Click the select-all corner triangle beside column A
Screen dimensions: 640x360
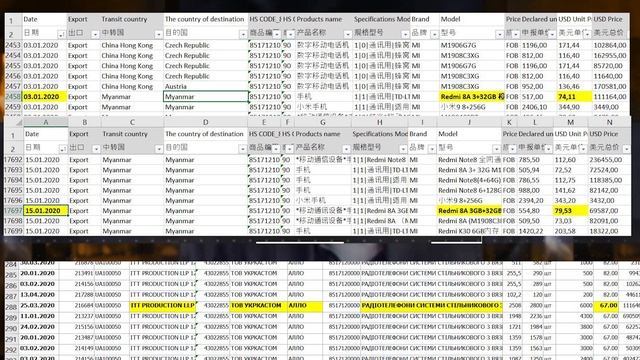(x=19, y=122)
